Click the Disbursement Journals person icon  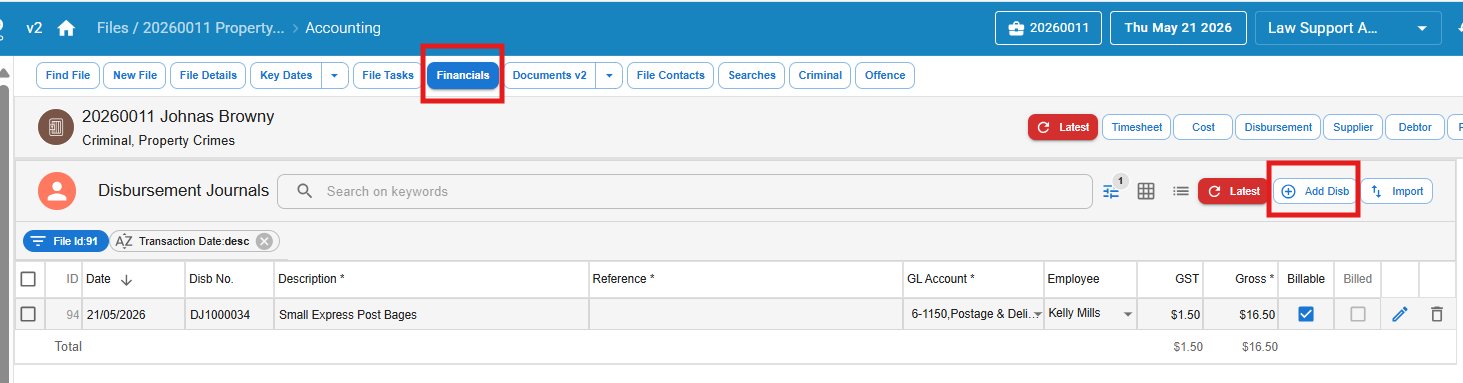pyautogui.click(x=57, y=191)
